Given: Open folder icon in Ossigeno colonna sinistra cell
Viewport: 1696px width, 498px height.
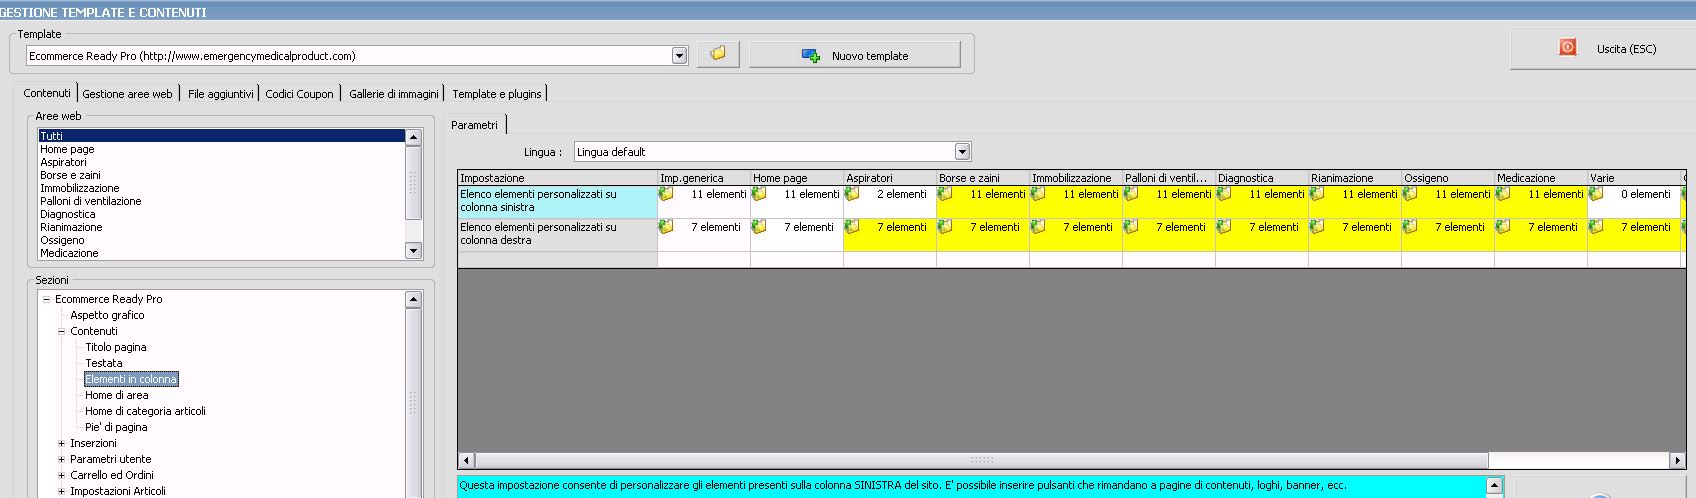Looking at the screenshot, I should pos(1410,194).
